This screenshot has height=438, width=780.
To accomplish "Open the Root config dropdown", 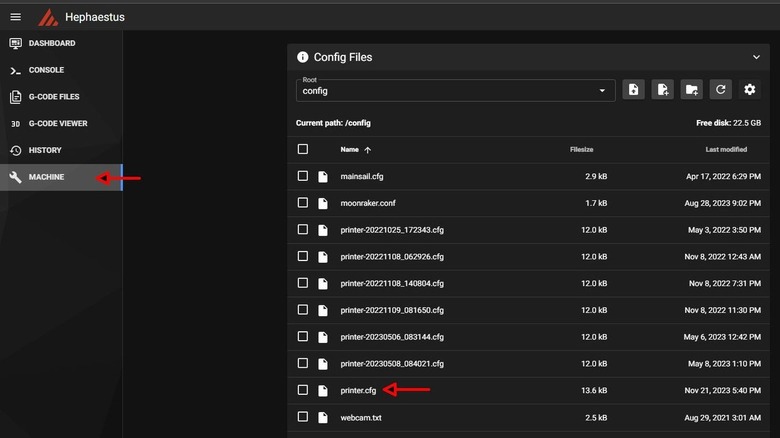I will [455, 90].
